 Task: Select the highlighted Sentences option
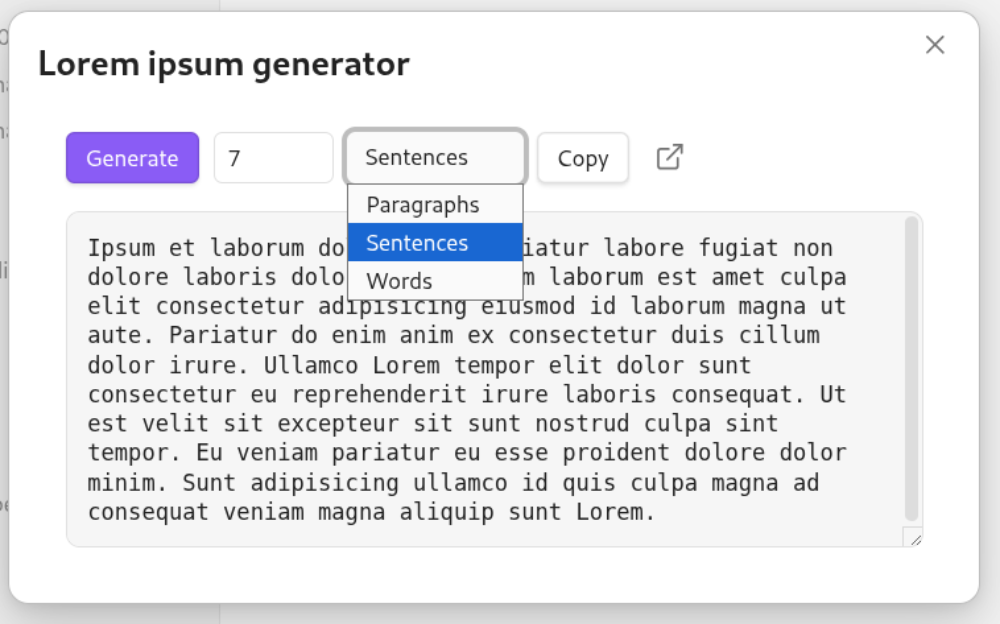click(436, 242)
